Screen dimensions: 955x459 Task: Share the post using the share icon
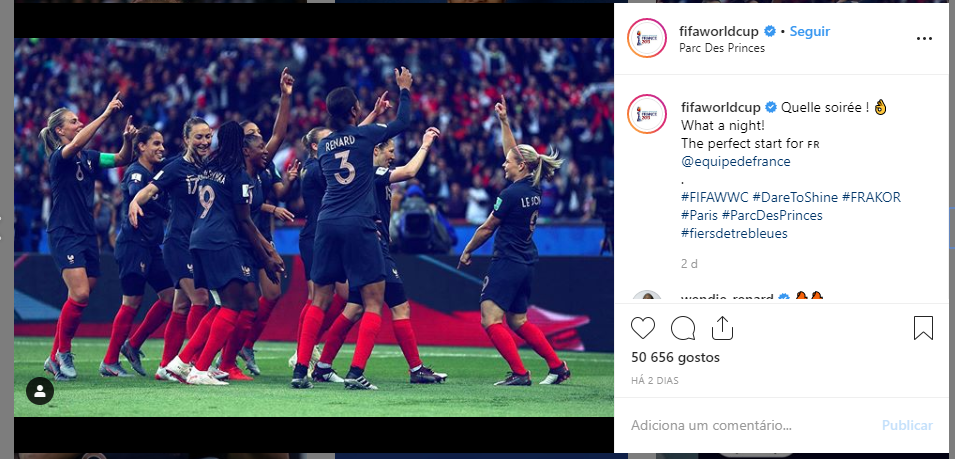pos(722,328)
